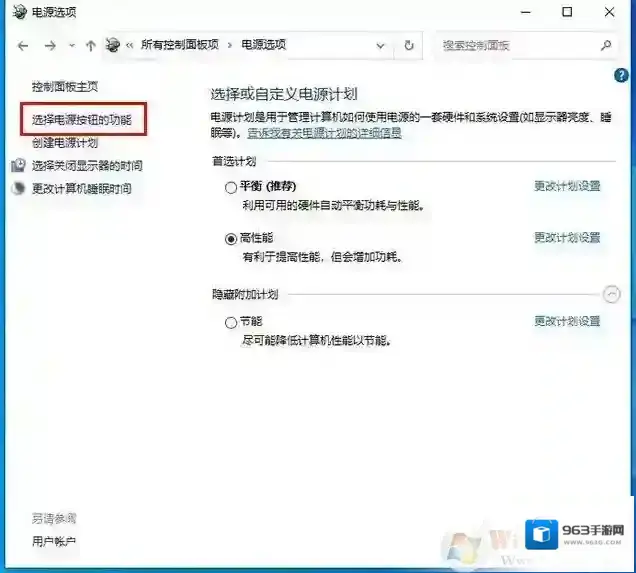Go back with the left arrow button
The height and width of the screenshot is (573, 636).
23,46
